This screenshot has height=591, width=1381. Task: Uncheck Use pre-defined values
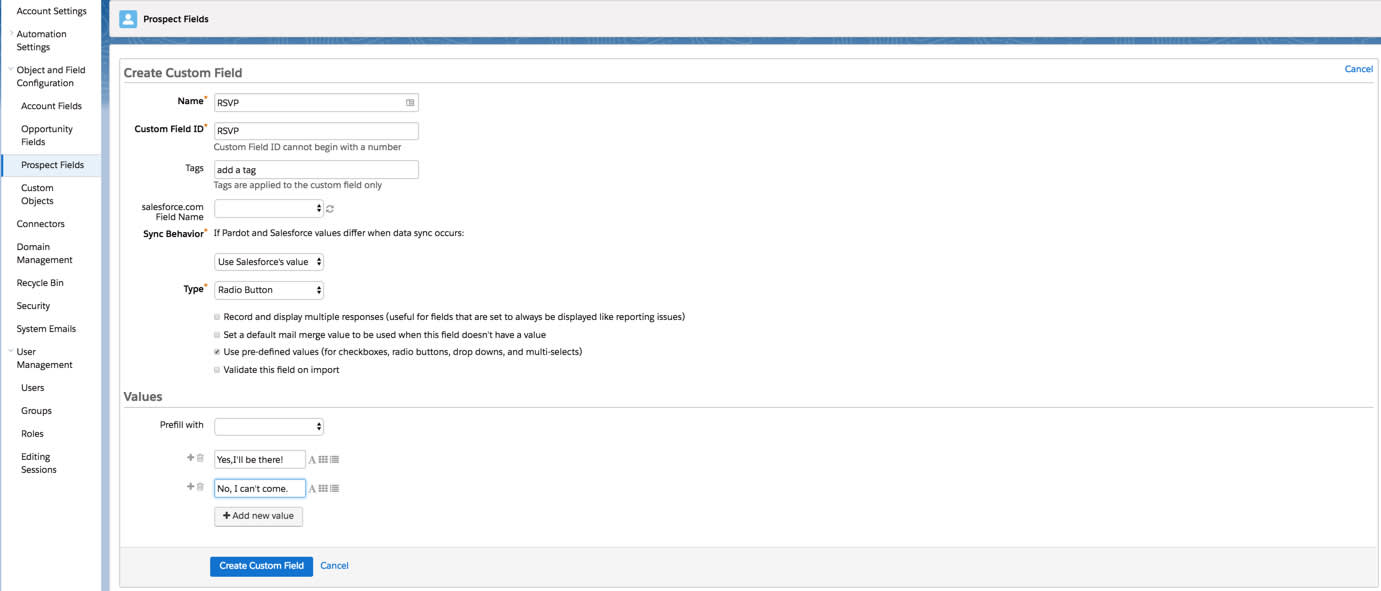(217, 352)
